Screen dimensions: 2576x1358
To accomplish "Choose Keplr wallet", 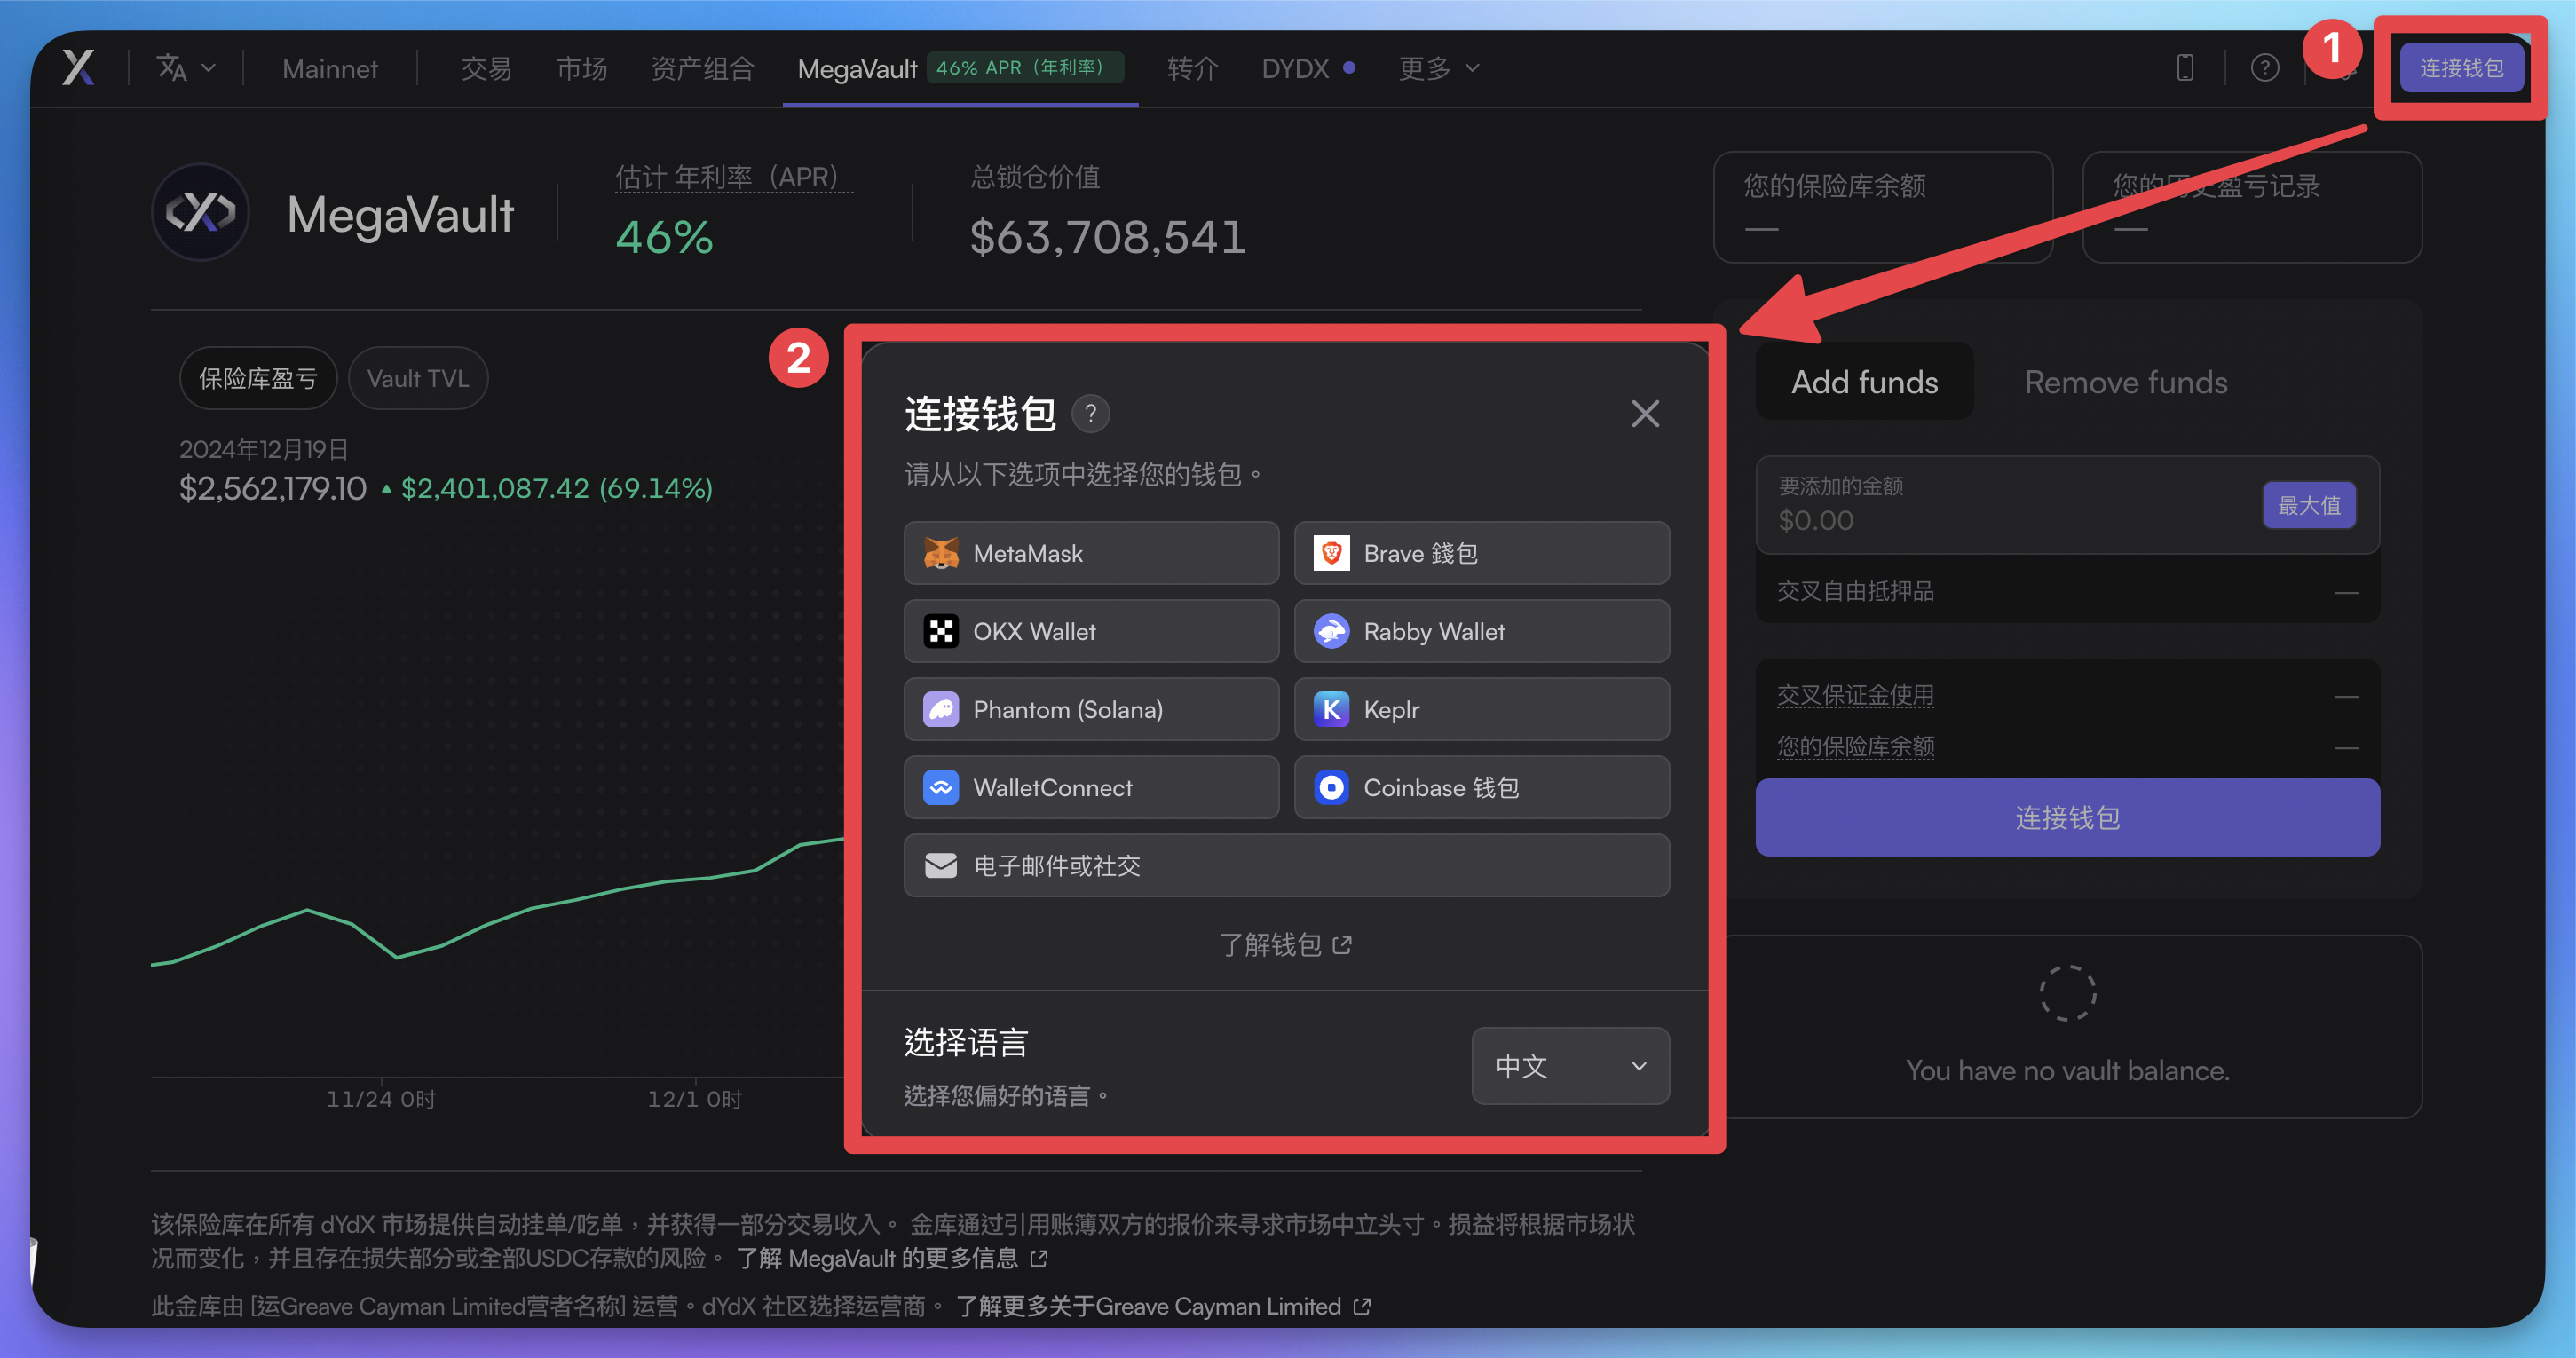I will [1481, 709].
